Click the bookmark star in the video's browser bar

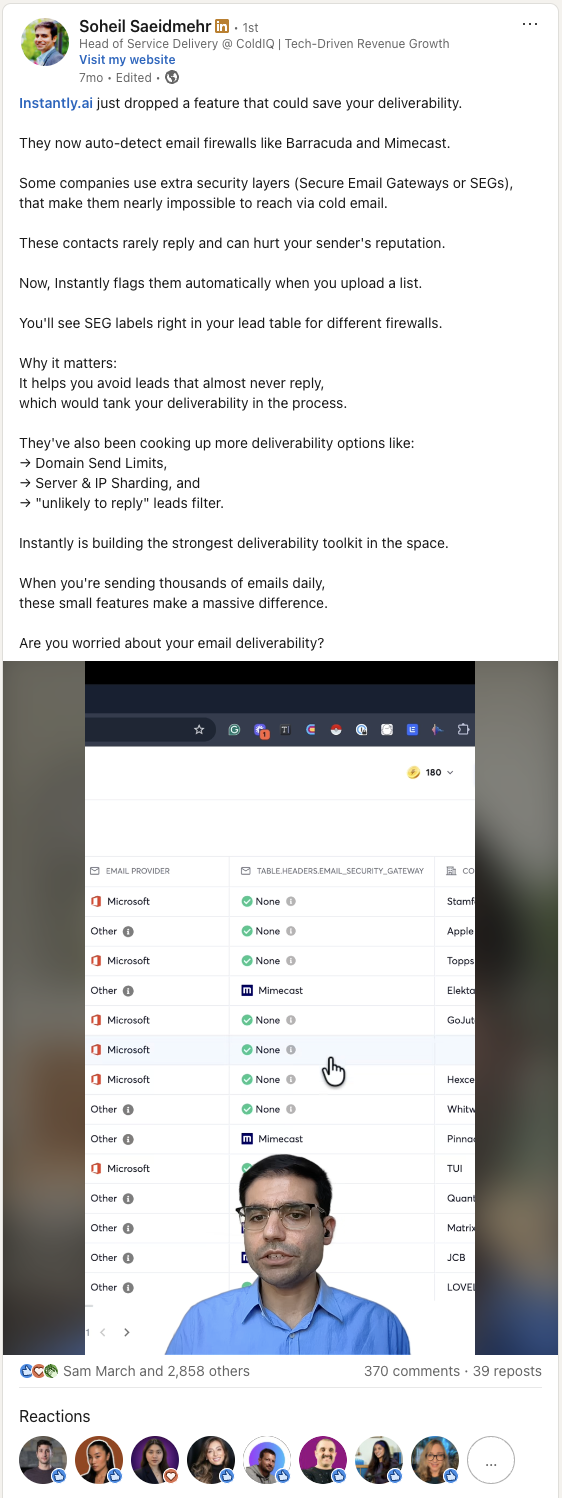coord(199,730)
